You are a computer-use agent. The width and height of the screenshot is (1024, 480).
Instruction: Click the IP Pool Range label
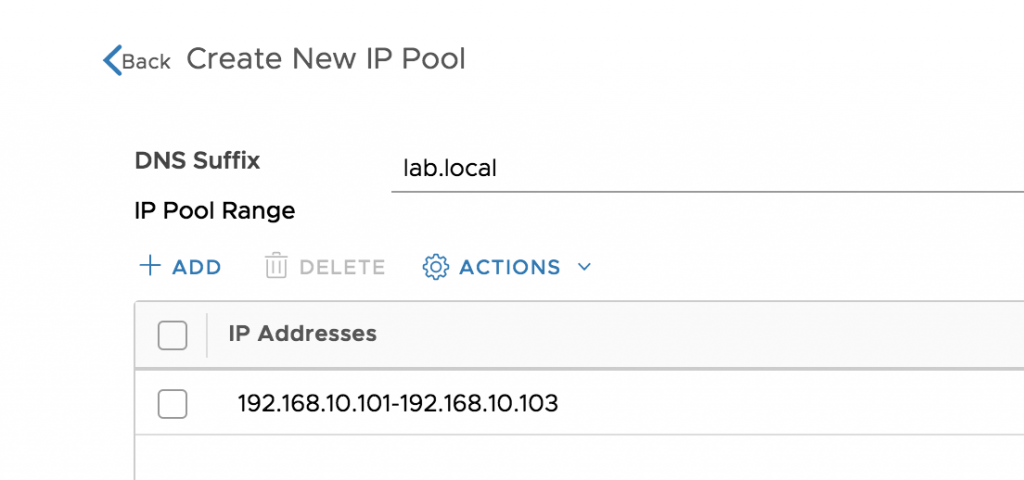(x=215, y=211)
